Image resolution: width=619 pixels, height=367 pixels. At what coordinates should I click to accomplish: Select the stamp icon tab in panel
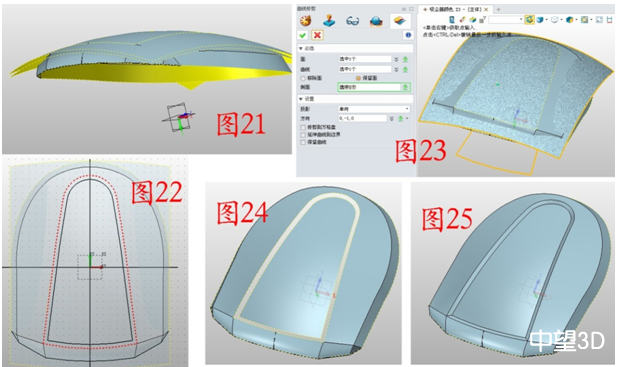[329, 21]
